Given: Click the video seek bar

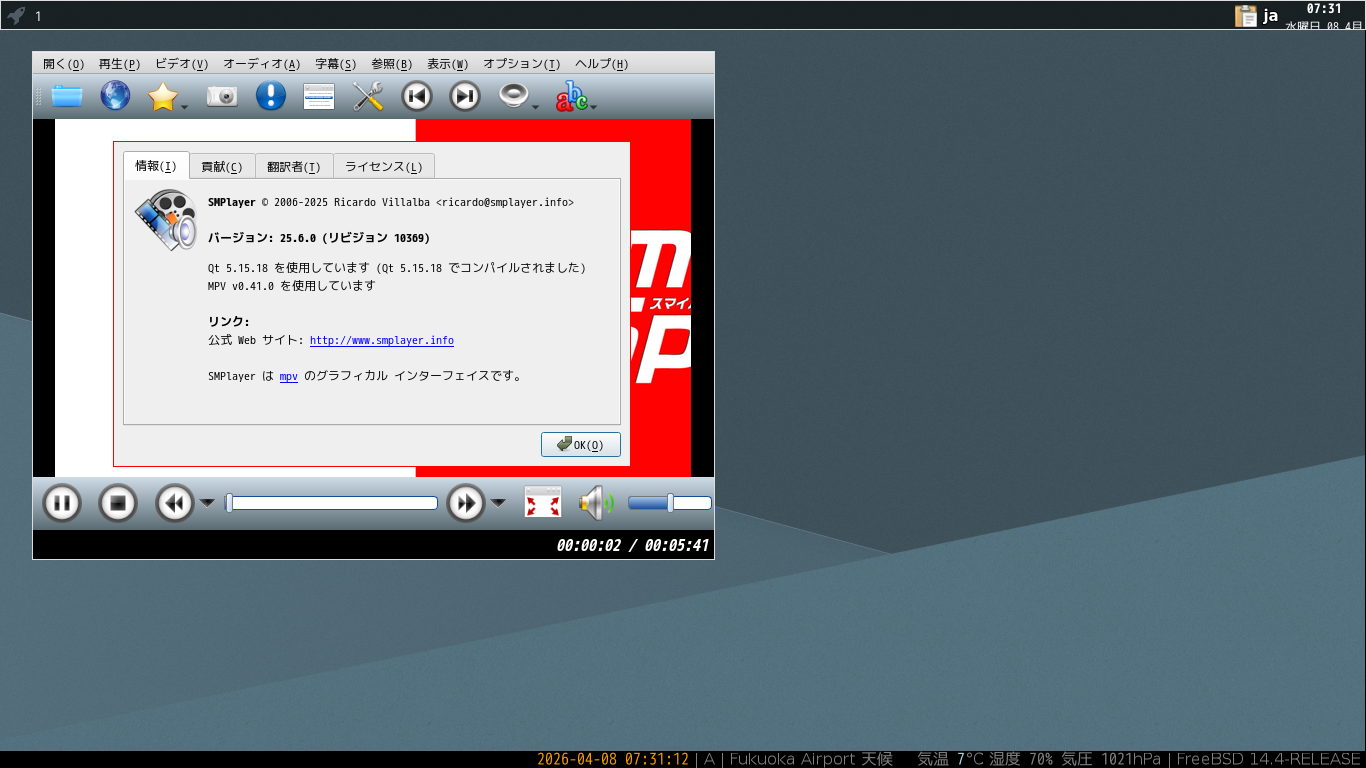Looking at the screenshot, I should [332, 503].
